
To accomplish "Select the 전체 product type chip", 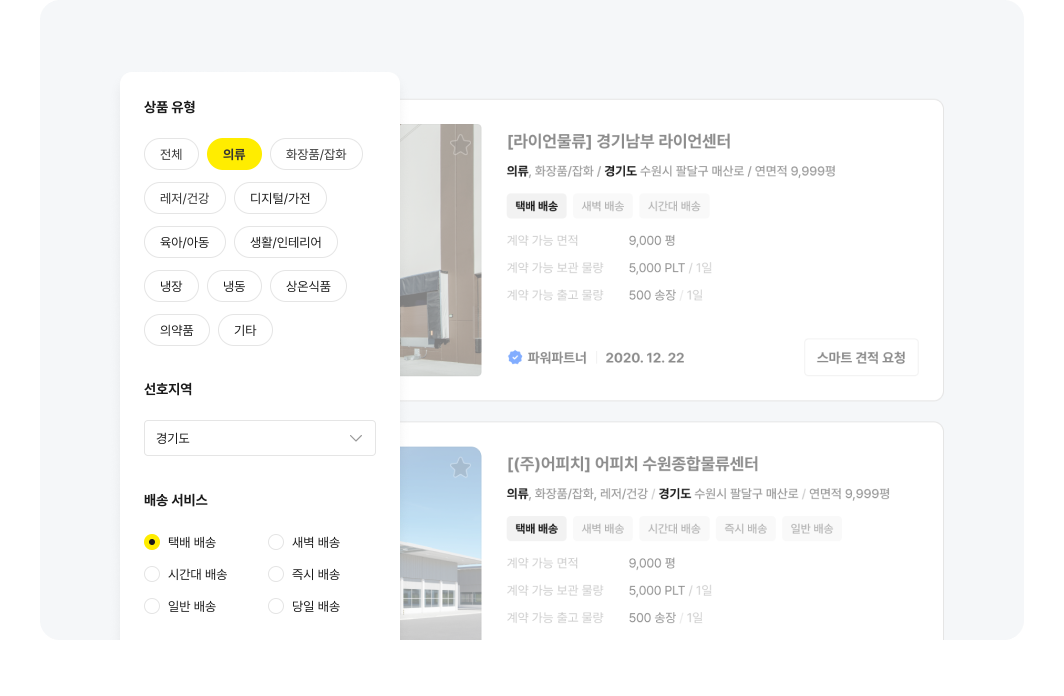I will [171, 154].
